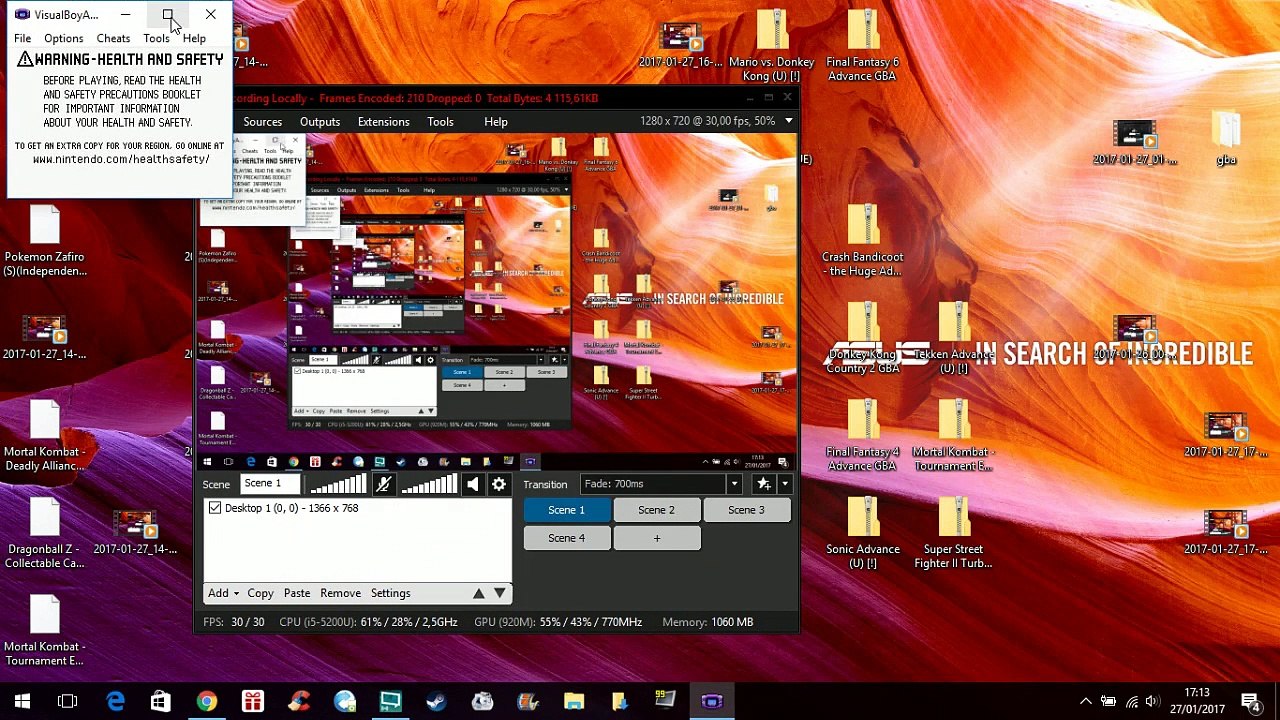Image resolution: width=1280 pixels, height=720 pixels.
Task: Open the Action Center notifications icon
Action: point(1250,701)
